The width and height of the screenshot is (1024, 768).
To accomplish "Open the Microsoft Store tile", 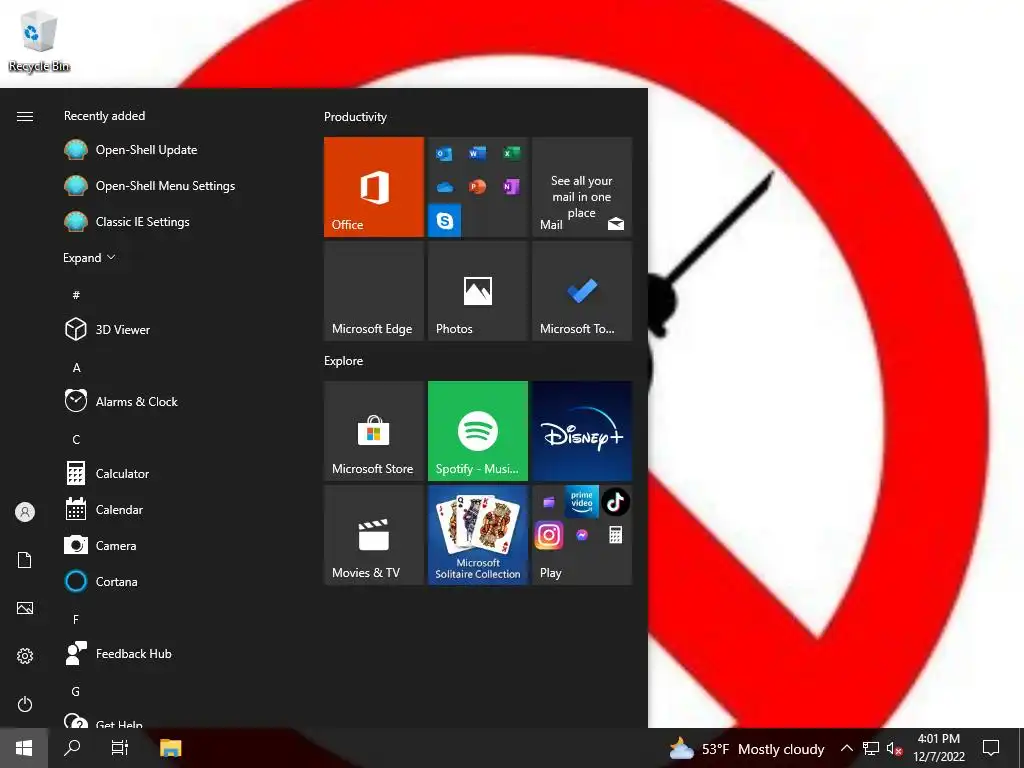I will click(x=374, y=431).
